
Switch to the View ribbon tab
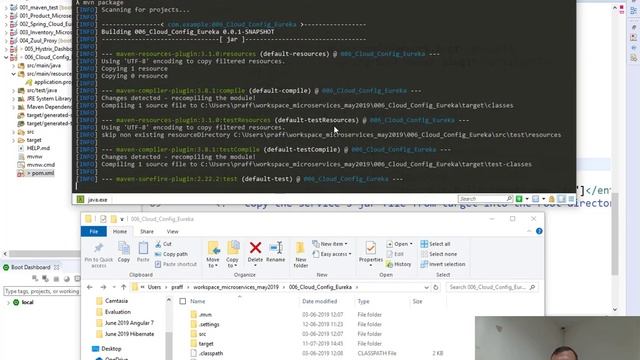click(172, 231)
